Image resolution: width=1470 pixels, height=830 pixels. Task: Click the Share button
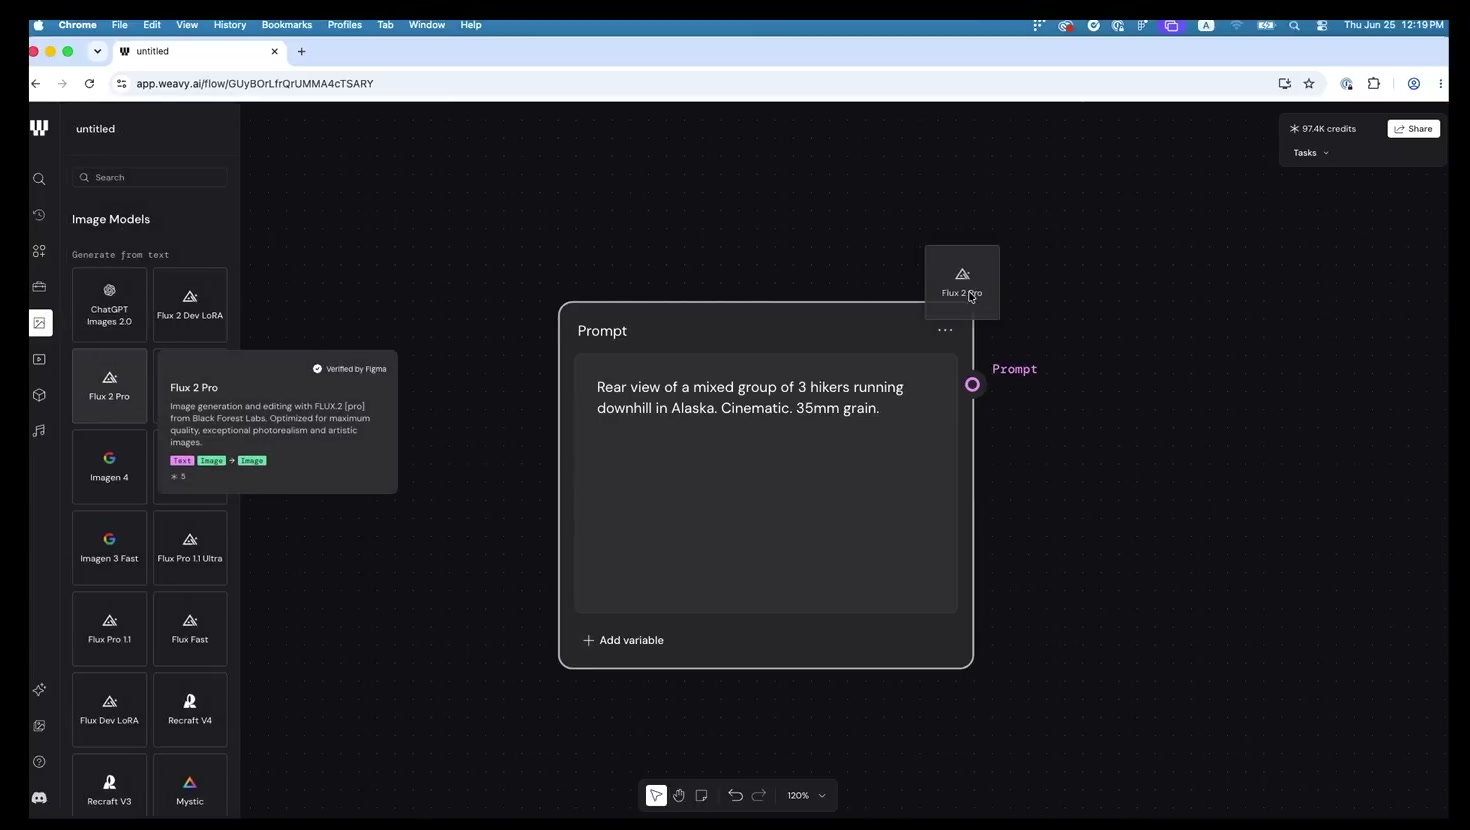[x=1414, y=129]
